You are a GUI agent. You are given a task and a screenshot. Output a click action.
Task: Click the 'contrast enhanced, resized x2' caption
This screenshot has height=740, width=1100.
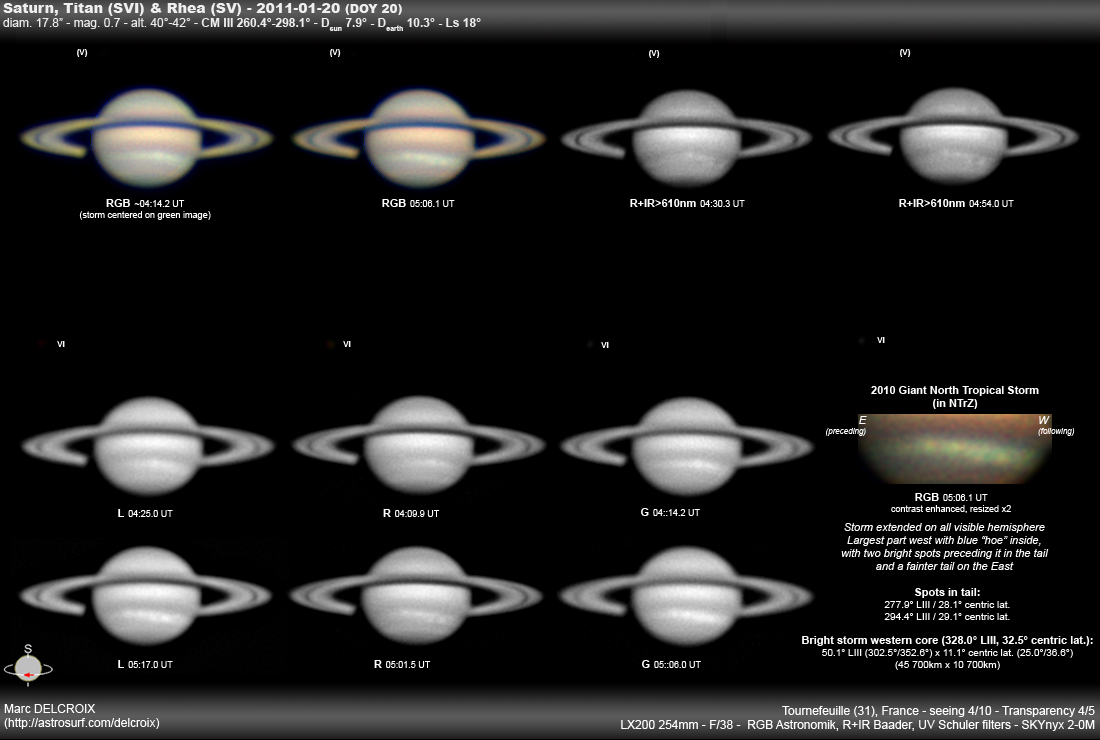pyautogui.click(x=951, y=509)
